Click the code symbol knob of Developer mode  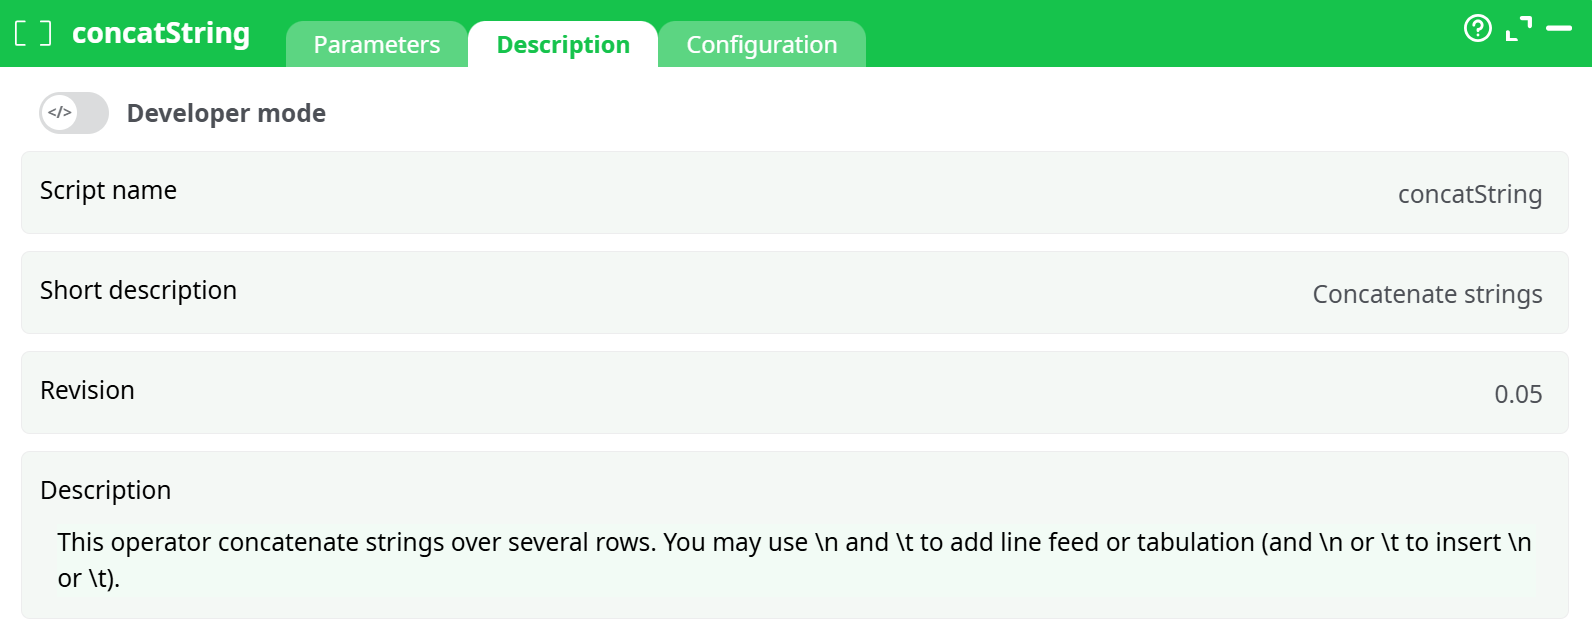[60, 113]
